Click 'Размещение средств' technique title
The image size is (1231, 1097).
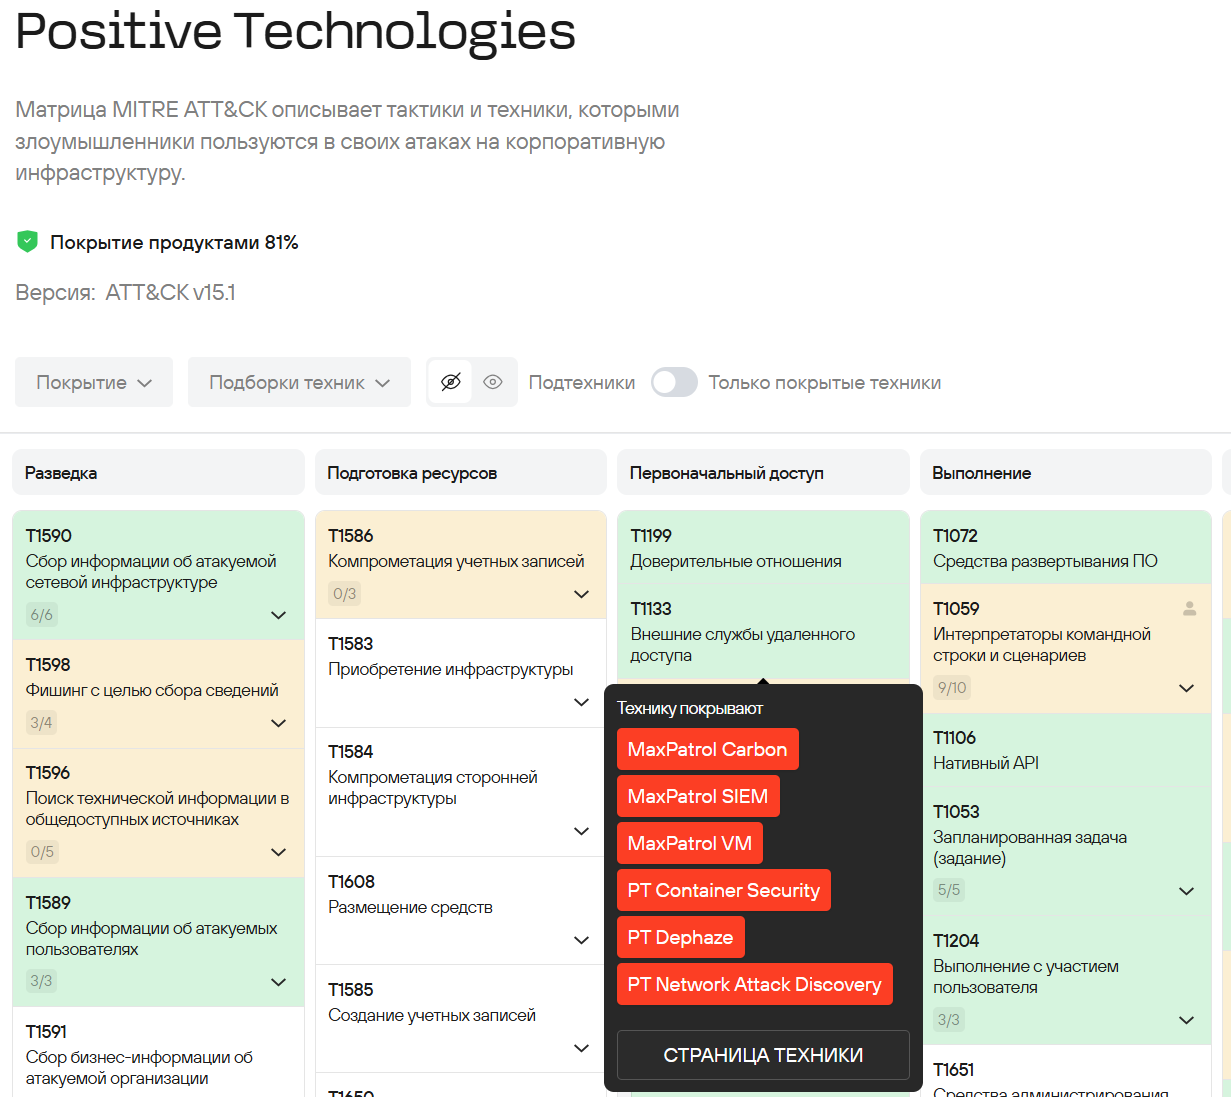410,907
